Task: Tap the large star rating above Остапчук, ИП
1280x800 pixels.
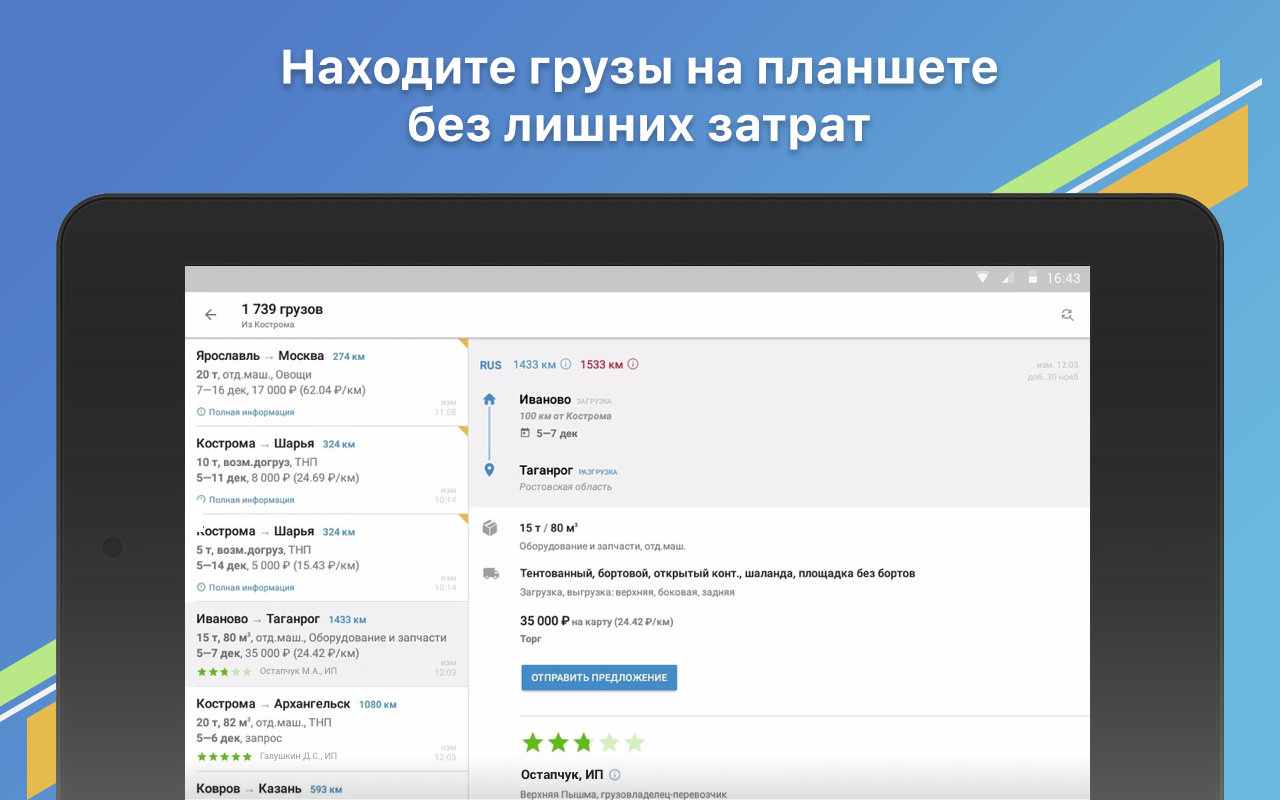Action: click(583, 742)
